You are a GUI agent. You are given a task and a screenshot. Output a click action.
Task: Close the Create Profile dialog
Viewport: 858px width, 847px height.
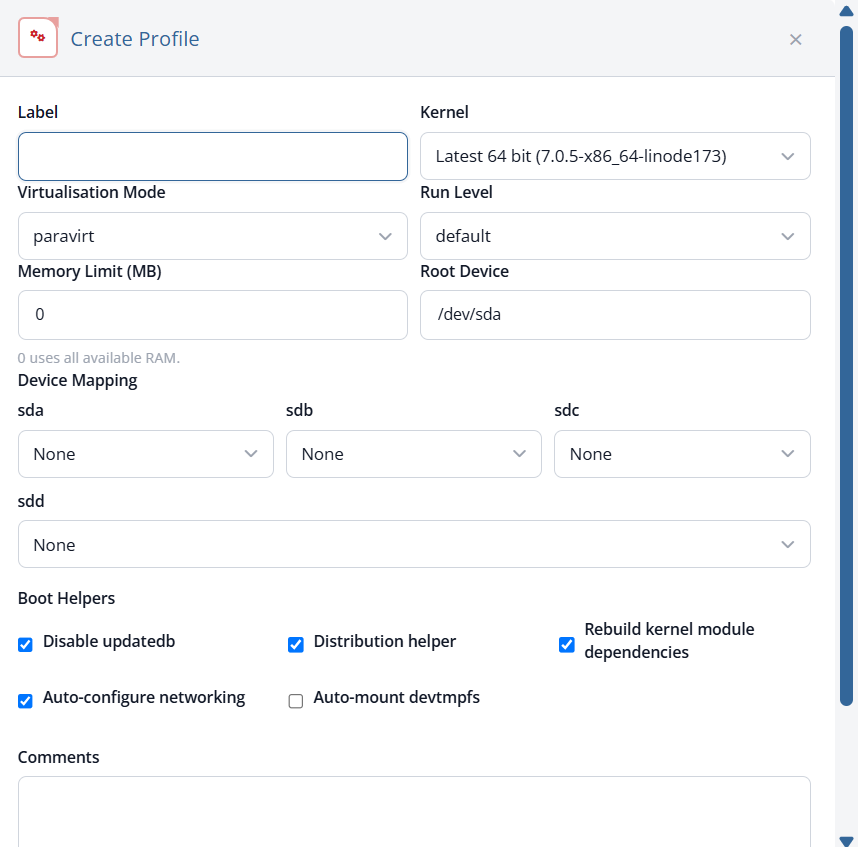click(x=795, y=39)
